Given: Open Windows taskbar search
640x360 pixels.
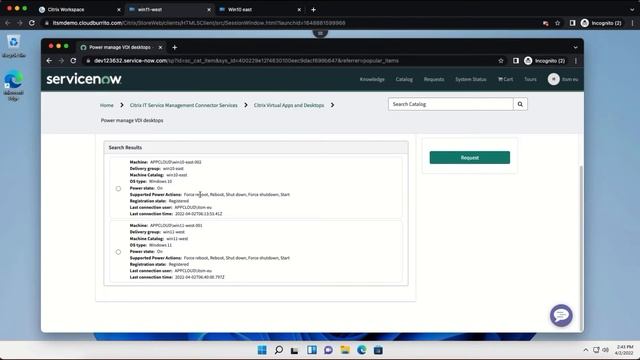Looking at the screenshot, I should [279, 350].
